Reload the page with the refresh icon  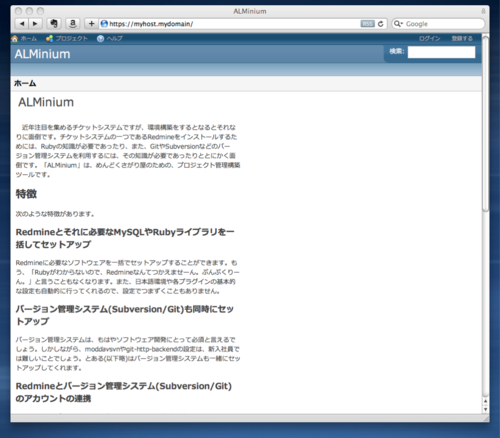tap(381, 24)
